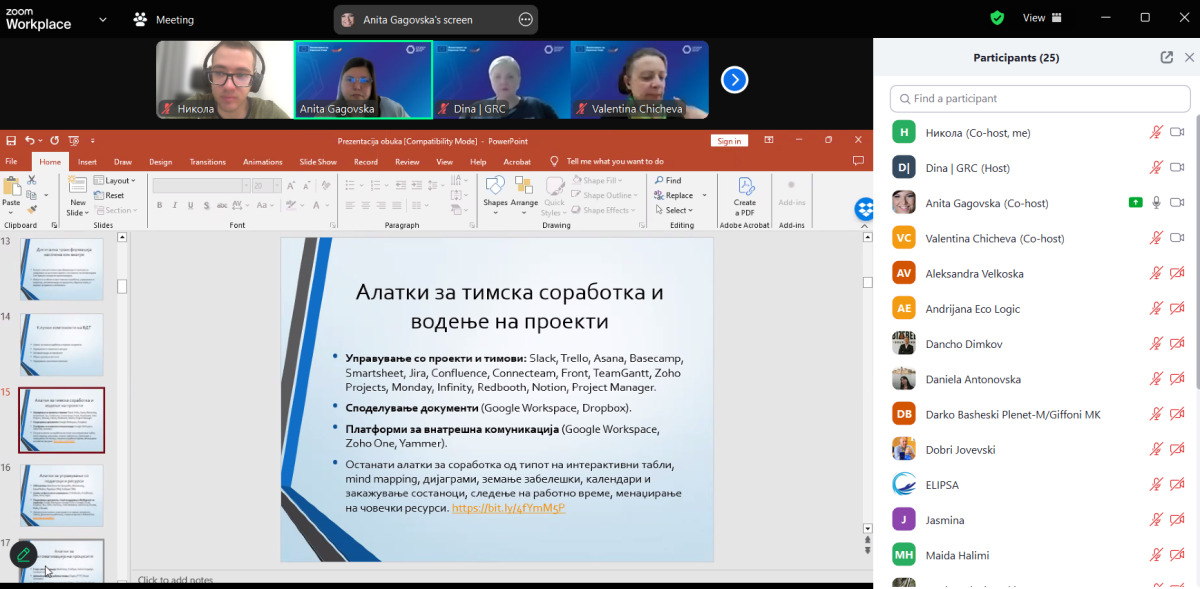Click the Reset slide button
This screenshot has height=589, width=1200.
coord(109,196)
